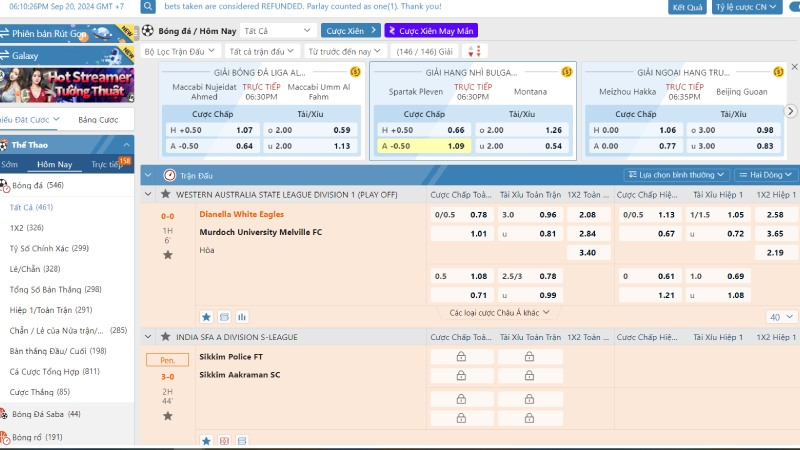Open statistics chart icon for Dianella match
This screenshot has width=800, height=450.
pyautogui.click(x=242, y=316)
